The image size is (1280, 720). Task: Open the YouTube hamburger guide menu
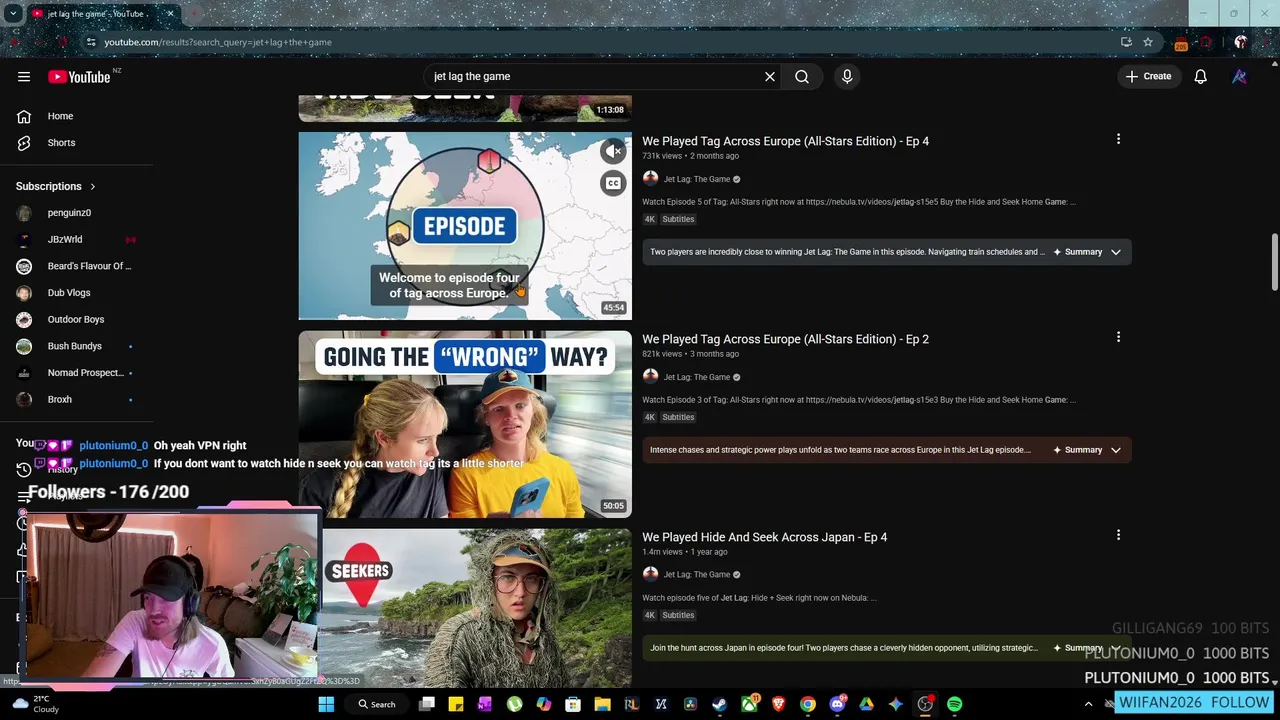click(24, 76)
